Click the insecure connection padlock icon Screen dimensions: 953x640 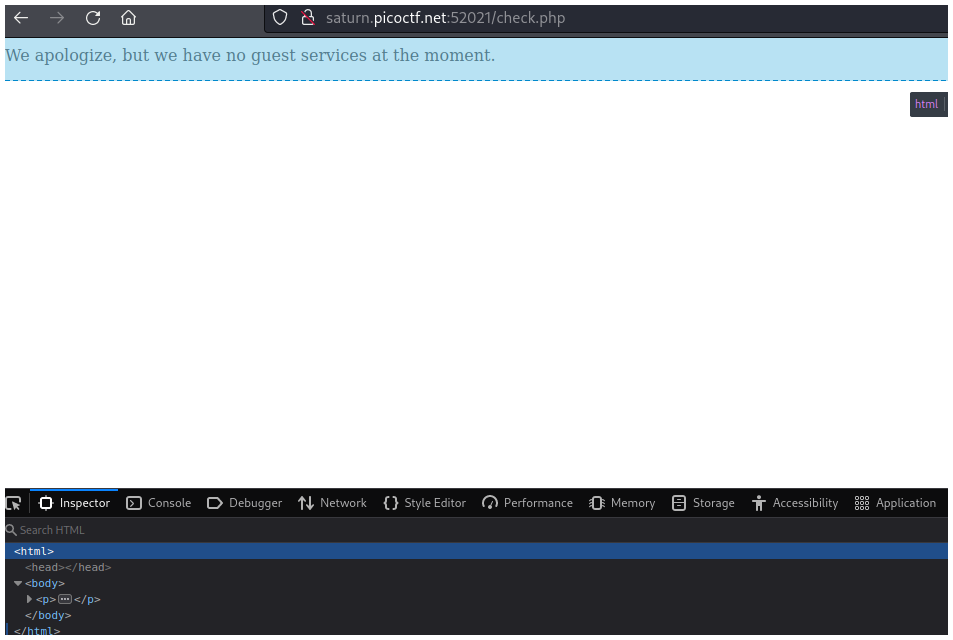(307, 18)
